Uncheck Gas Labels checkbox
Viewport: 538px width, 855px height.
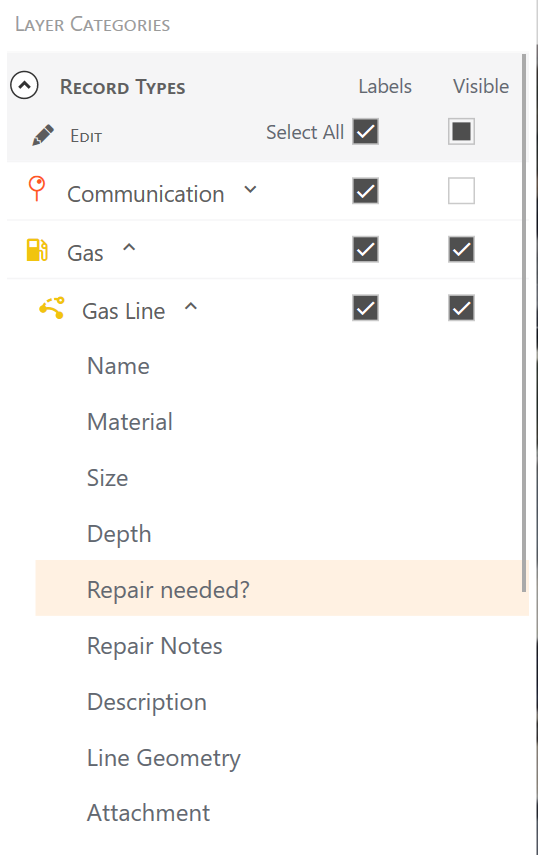[365, 250]
